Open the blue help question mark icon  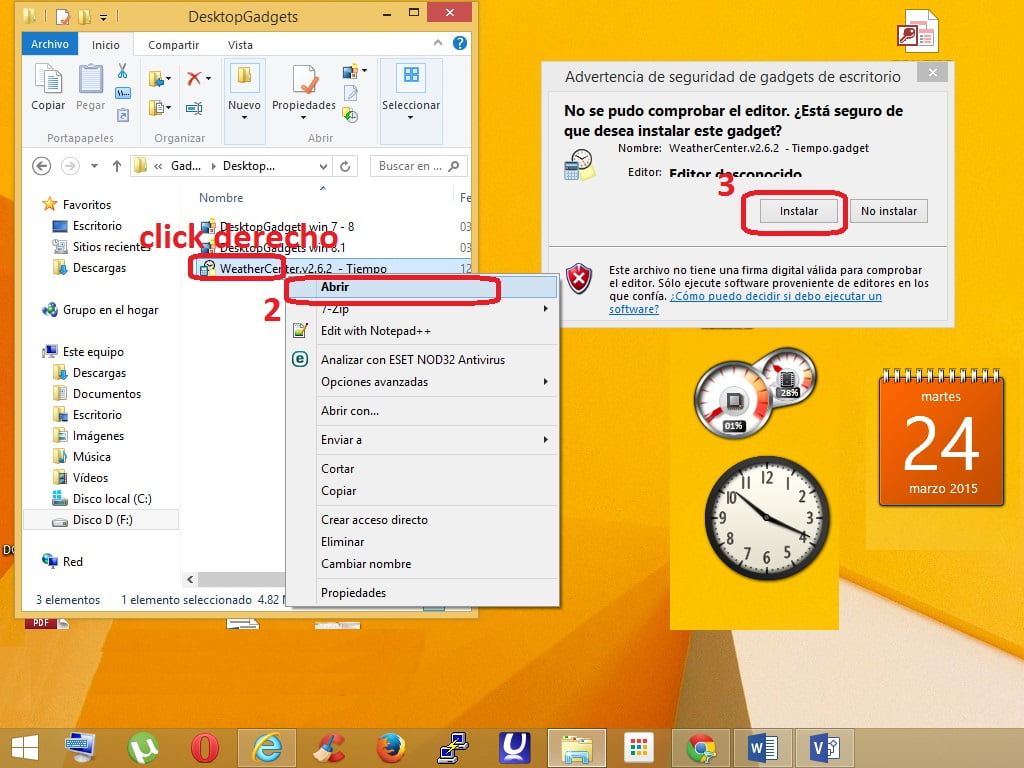[x=460, y=44]
